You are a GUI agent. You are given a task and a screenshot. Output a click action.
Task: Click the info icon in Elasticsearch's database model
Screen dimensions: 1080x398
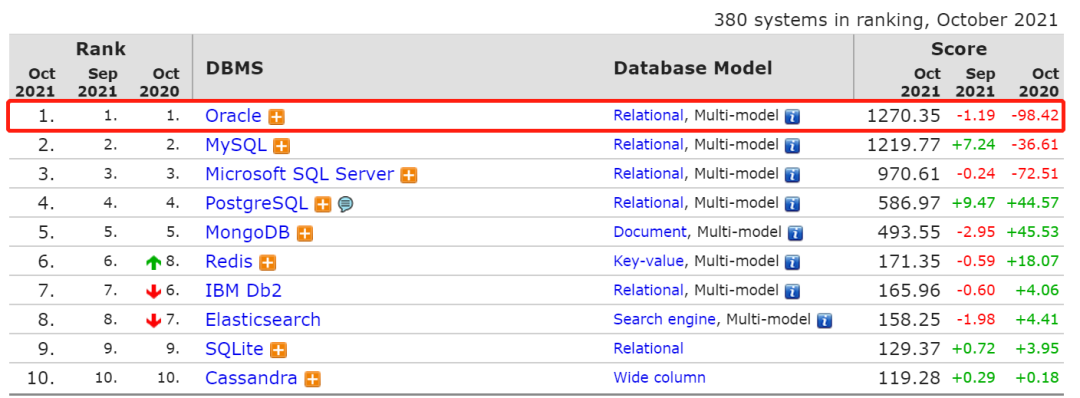coord(824,321)
